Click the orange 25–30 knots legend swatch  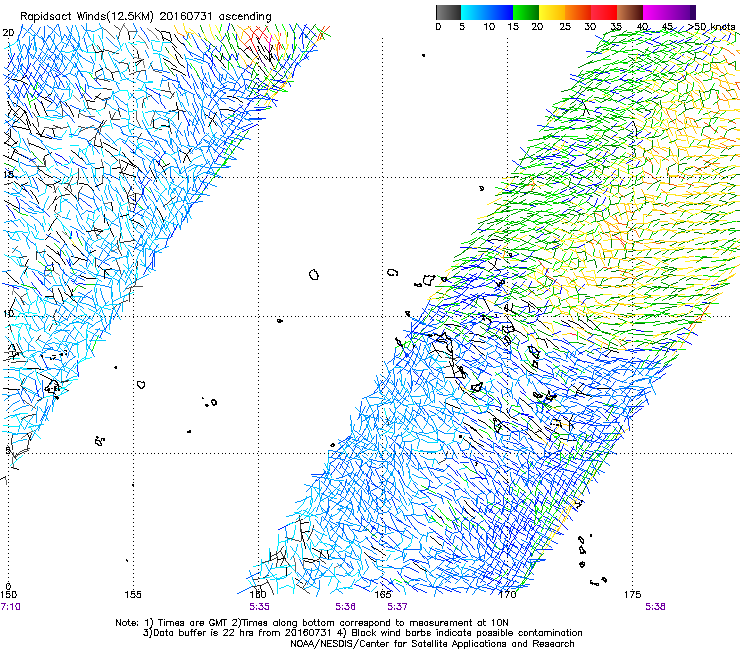coord(577,12)
